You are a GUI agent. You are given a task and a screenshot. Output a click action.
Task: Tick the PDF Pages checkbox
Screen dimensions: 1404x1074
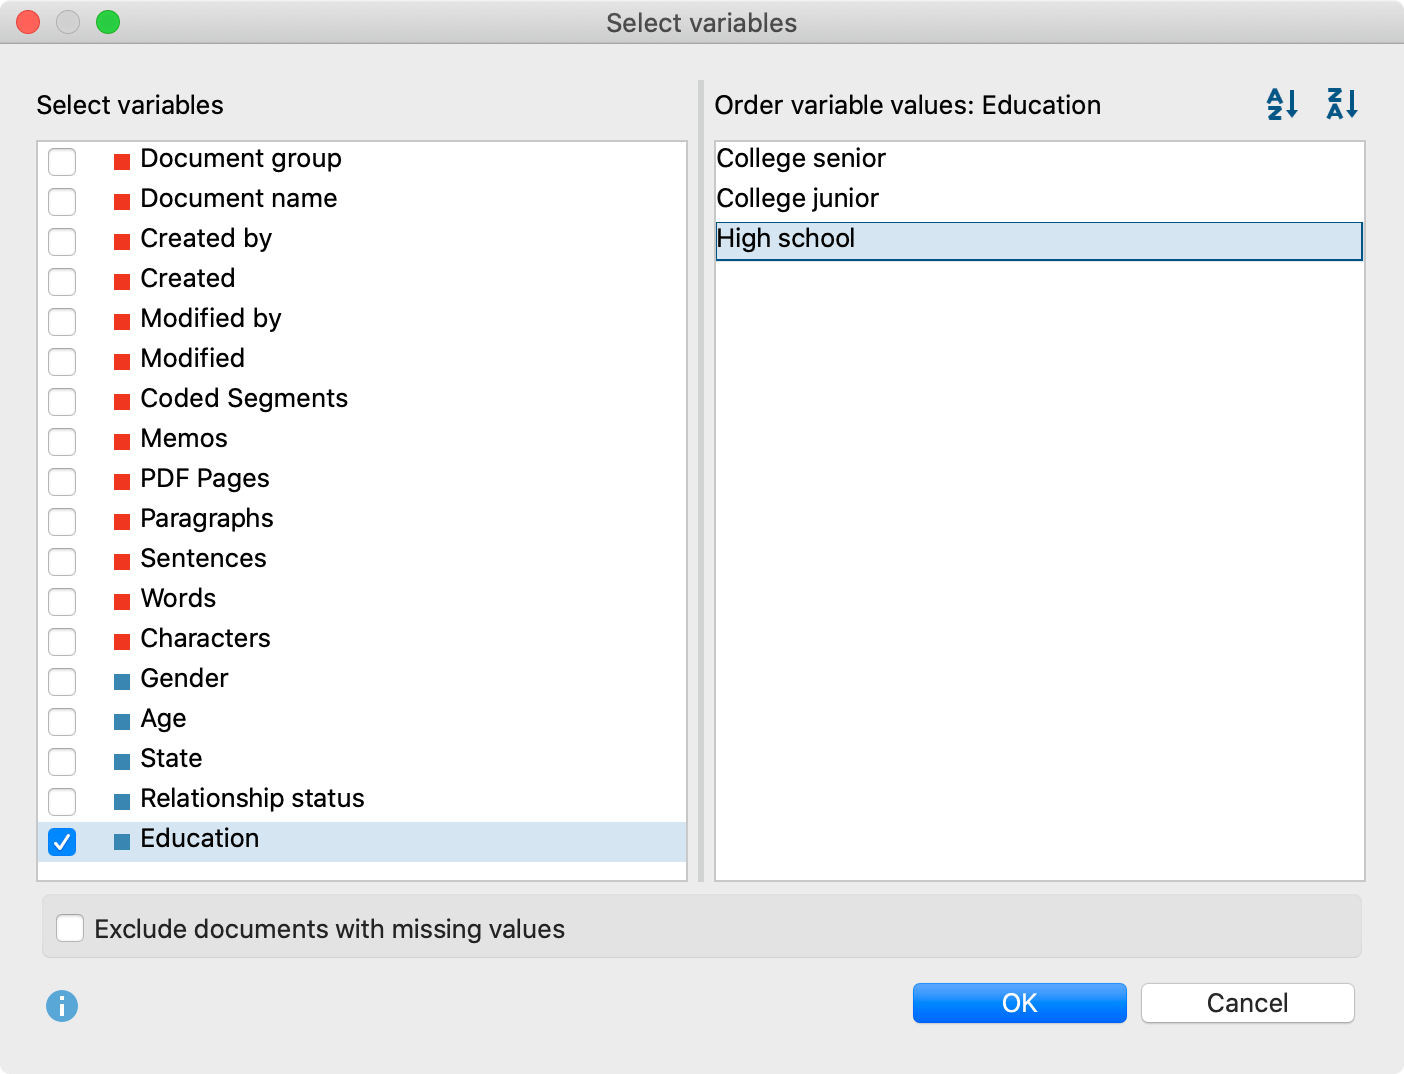click(x=62, y=481)
